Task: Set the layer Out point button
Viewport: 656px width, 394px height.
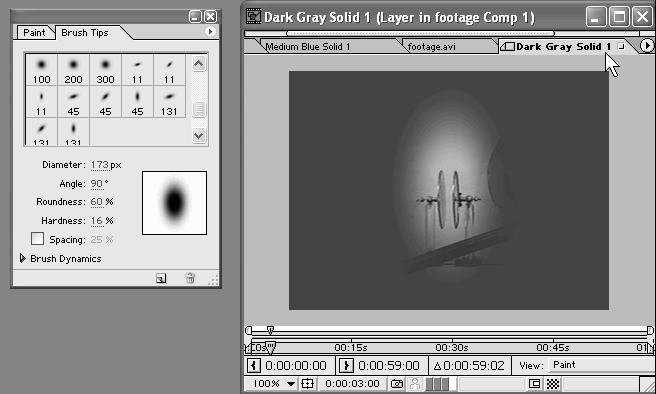Action: point(346,366)
